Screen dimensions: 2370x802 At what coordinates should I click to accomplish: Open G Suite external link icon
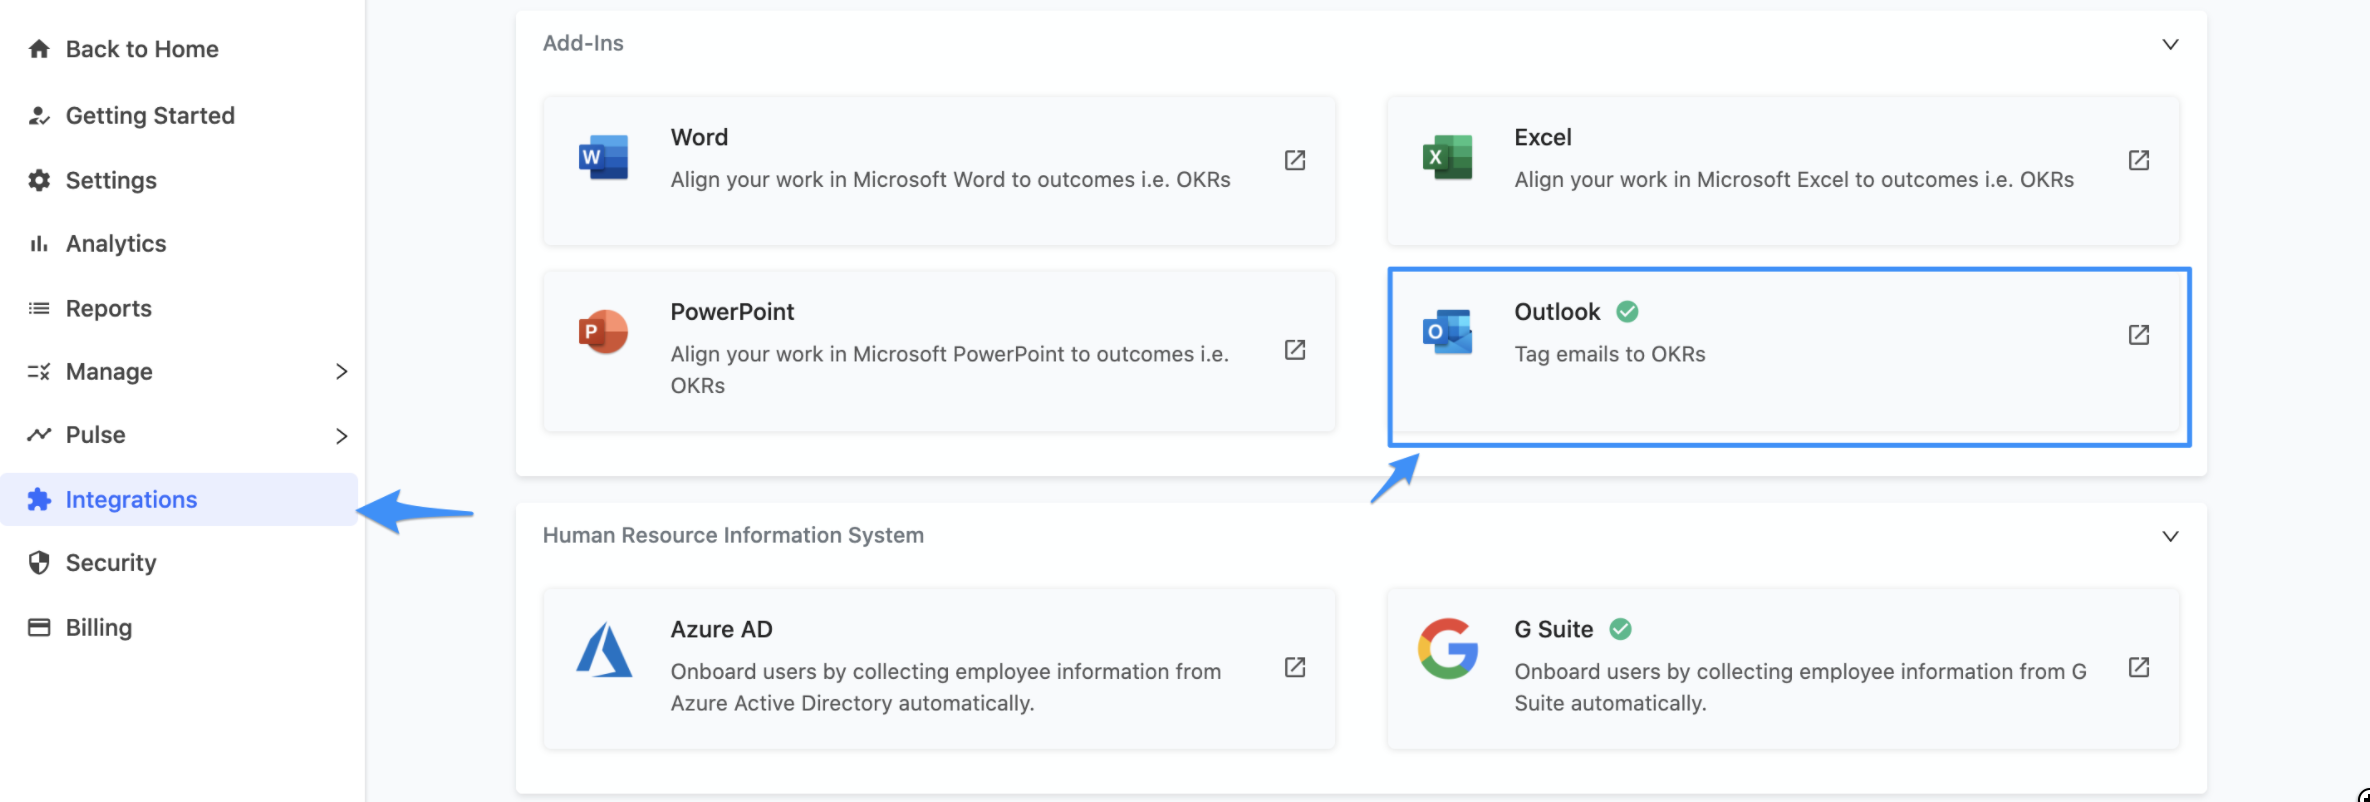click(2139, 667)
